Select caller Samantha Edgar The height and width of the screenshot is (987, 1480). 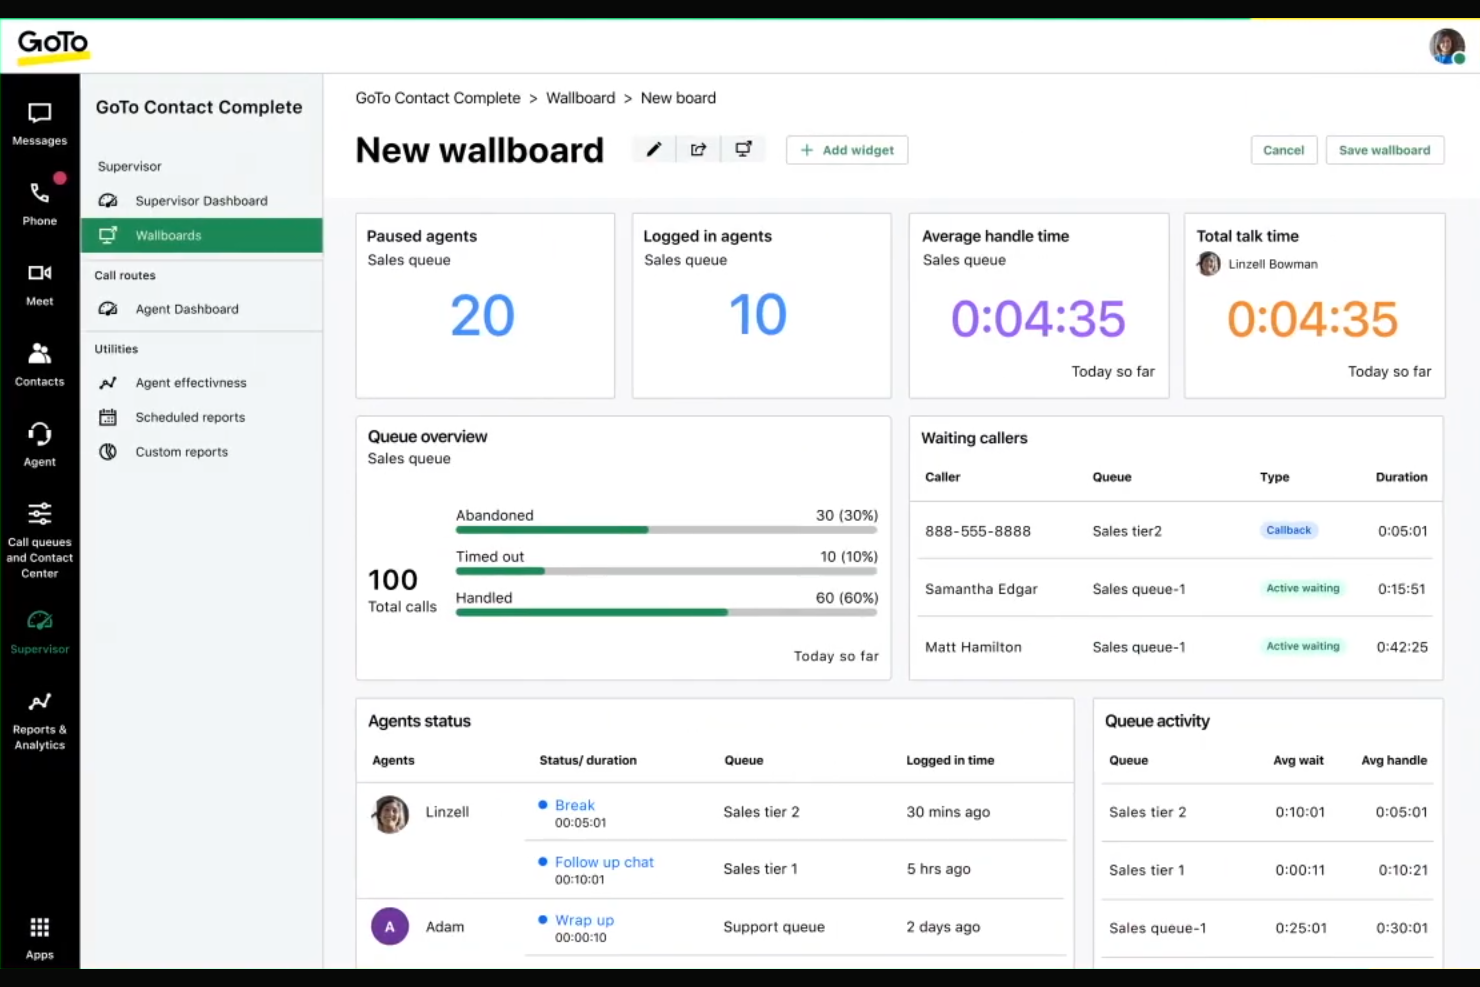coord(981,589)
